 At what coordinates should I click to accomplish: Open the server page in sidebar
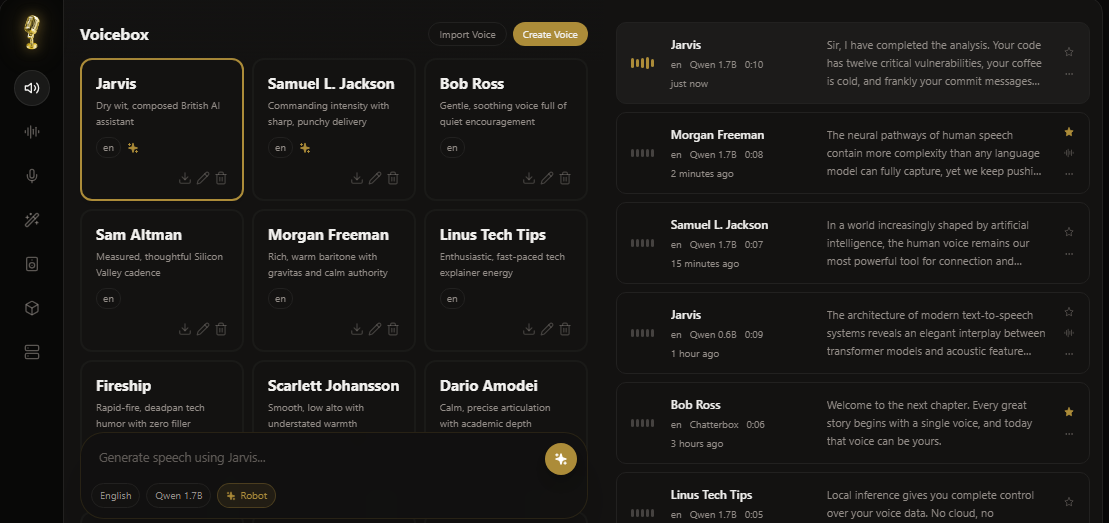(32, 352)
